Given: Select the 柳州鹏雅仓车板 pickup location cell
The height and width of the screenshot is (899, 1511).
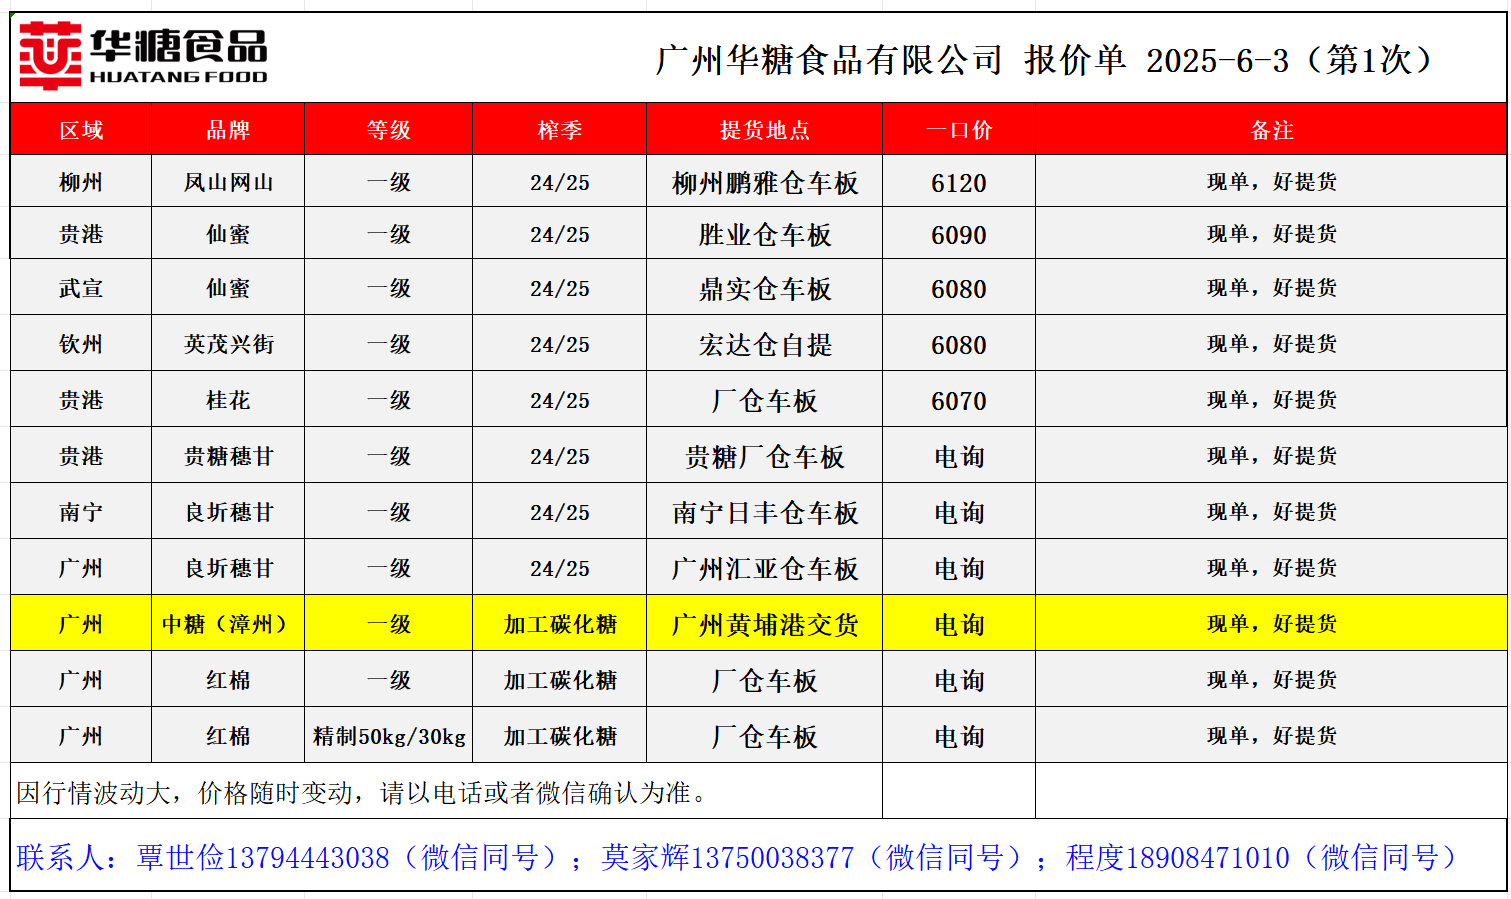Looking at the screenshot, I should click(x=764, y=183).
